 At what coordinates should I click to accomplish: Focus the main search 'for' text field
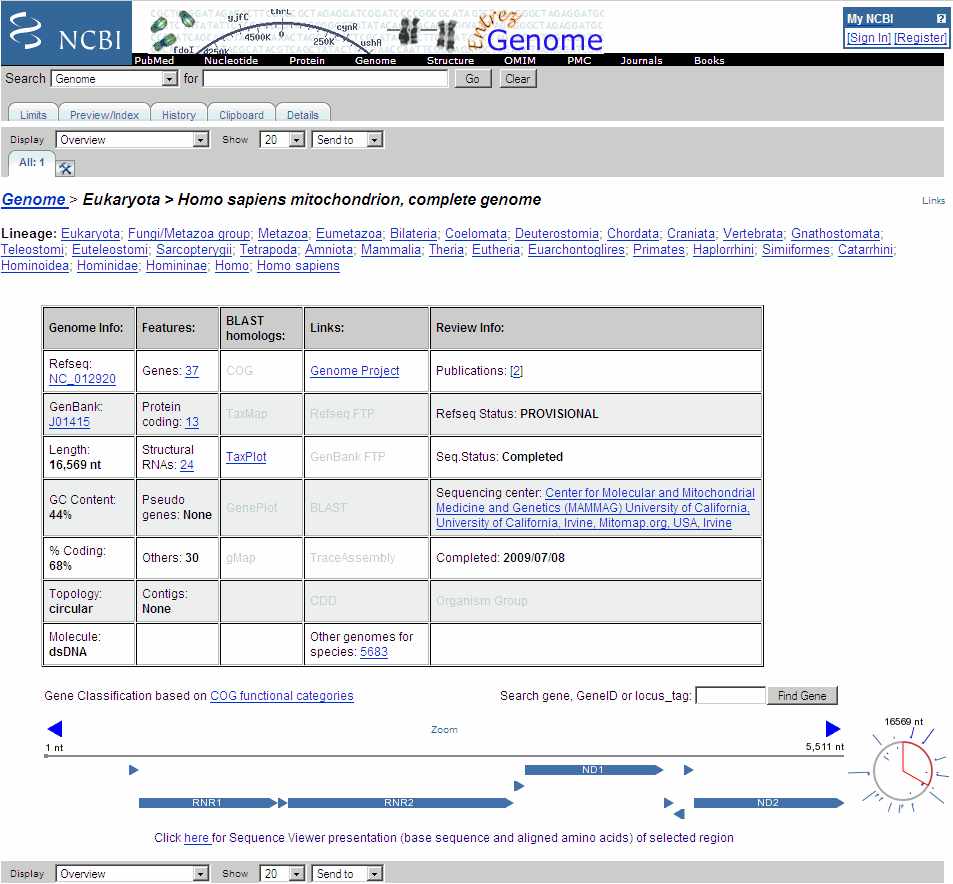326,79
